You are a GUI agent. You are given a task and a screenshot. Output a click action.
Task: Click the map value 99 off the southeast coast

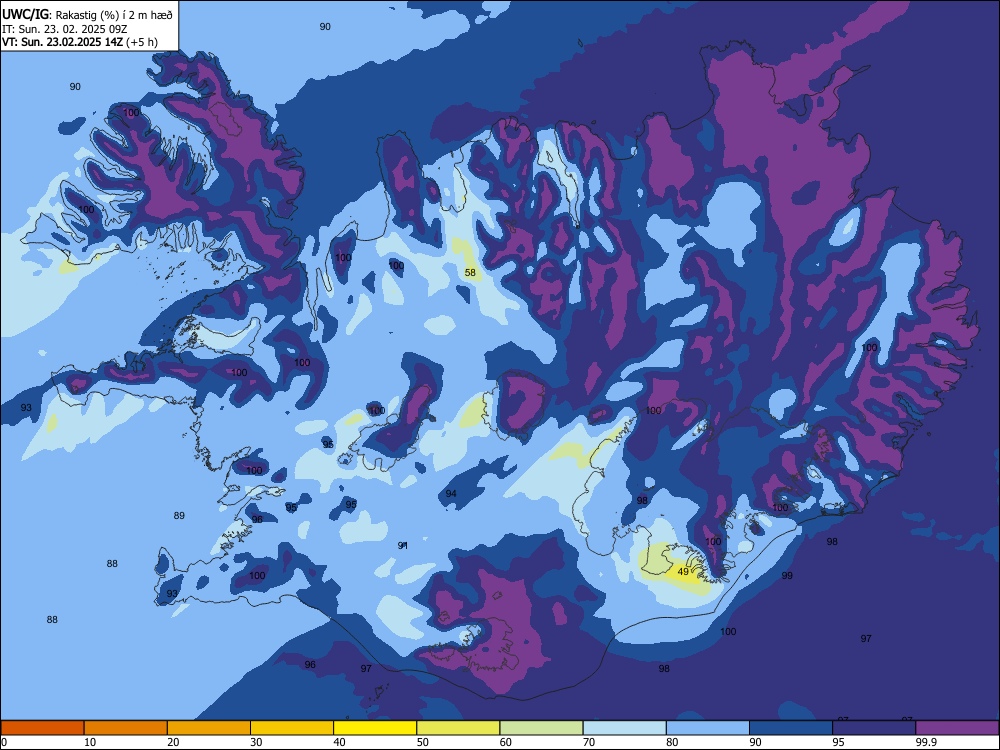[787, 575]
